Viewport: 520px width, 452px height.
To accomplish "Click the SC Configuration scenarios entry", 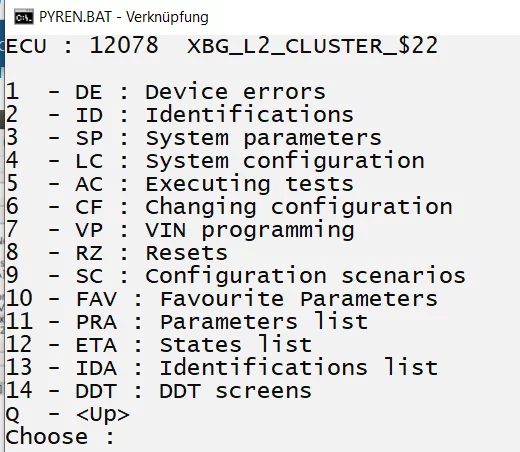I will pos(236,276).
